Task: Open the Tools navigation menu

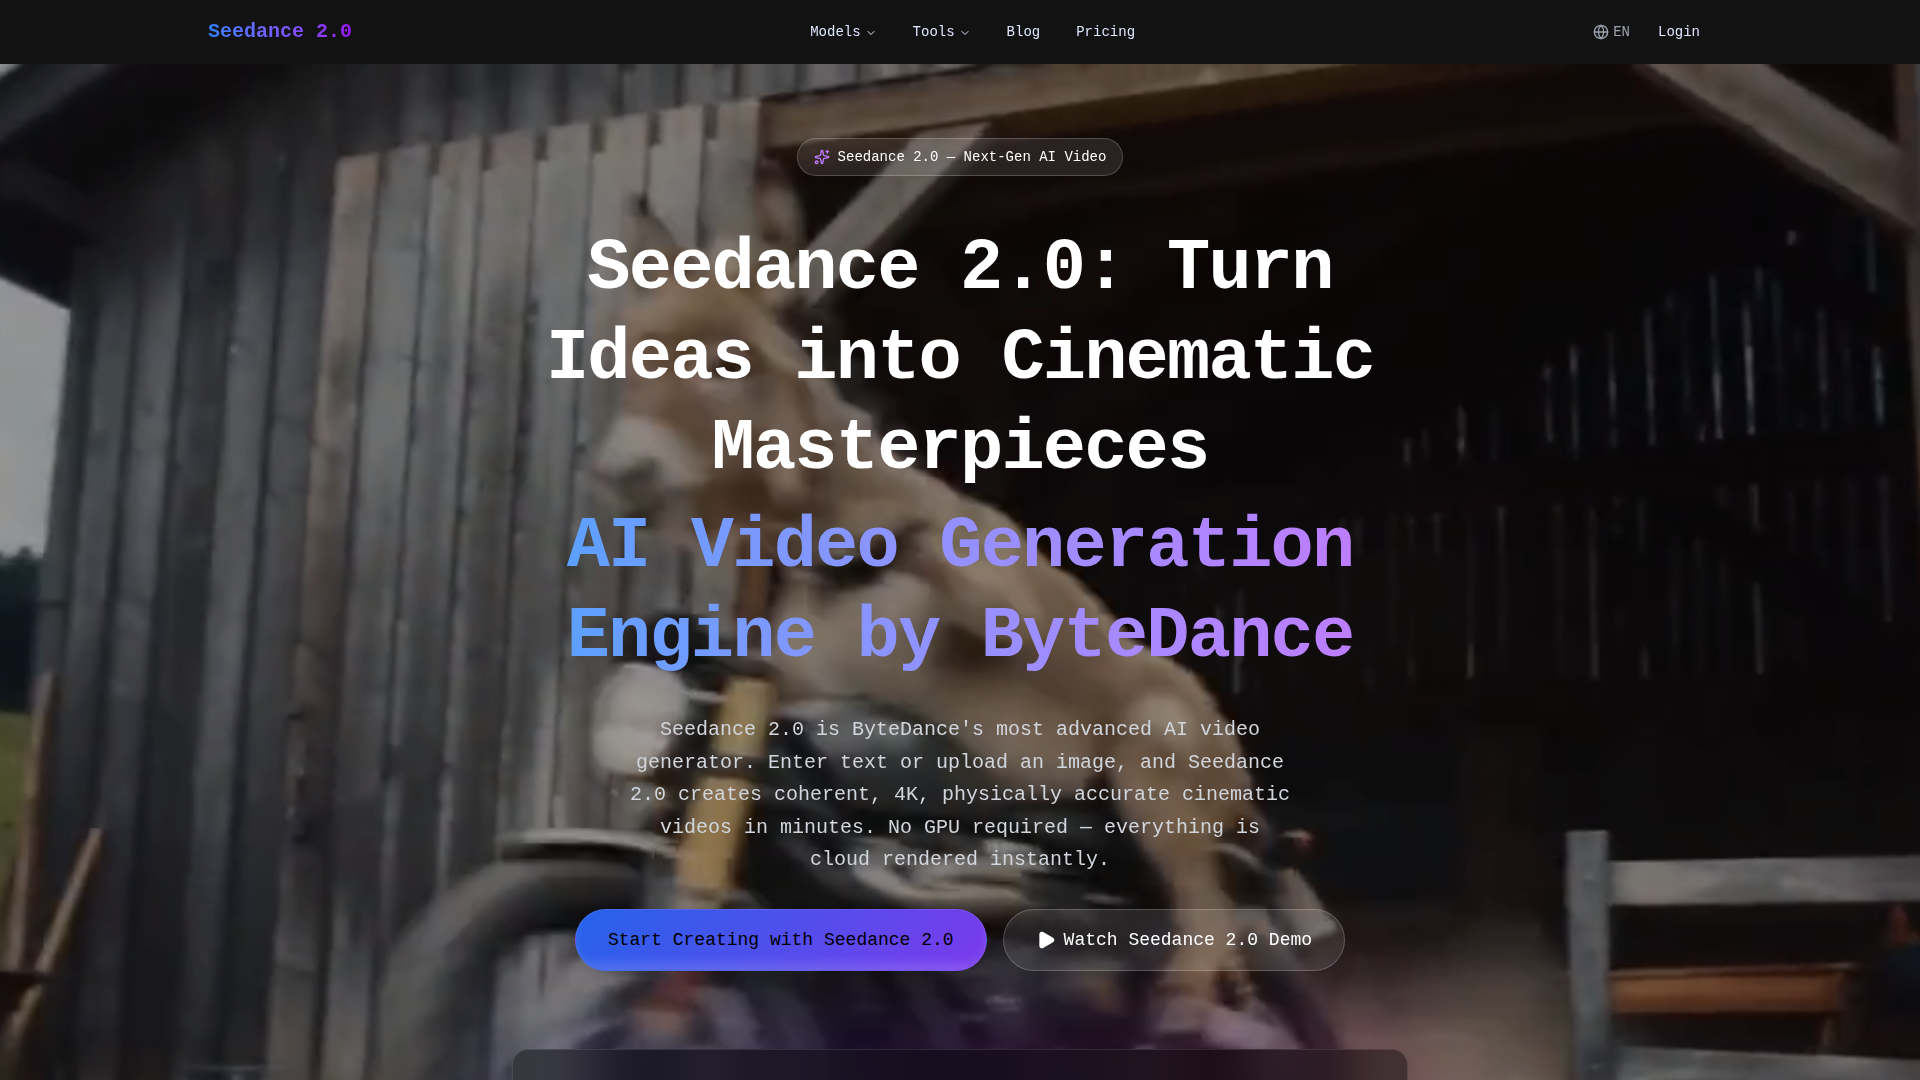Action: 933,32
